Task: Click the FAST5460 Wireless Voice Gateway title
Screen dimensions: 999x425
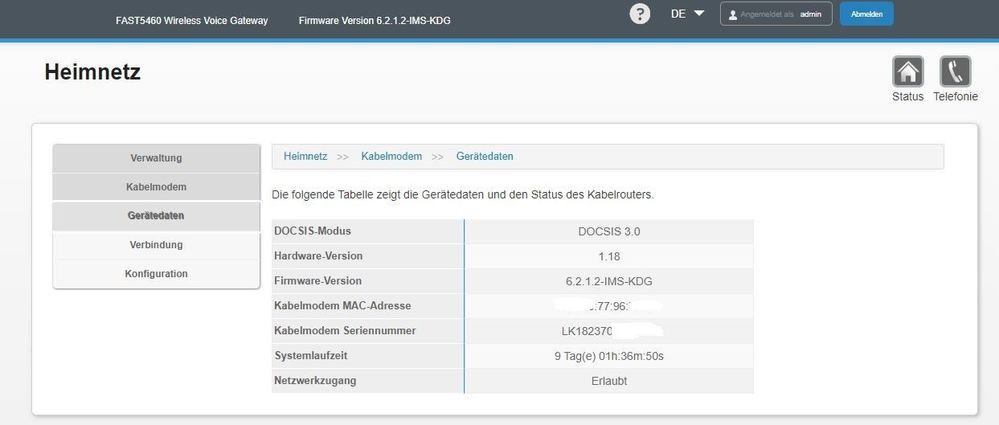Action: pos(192,20)
